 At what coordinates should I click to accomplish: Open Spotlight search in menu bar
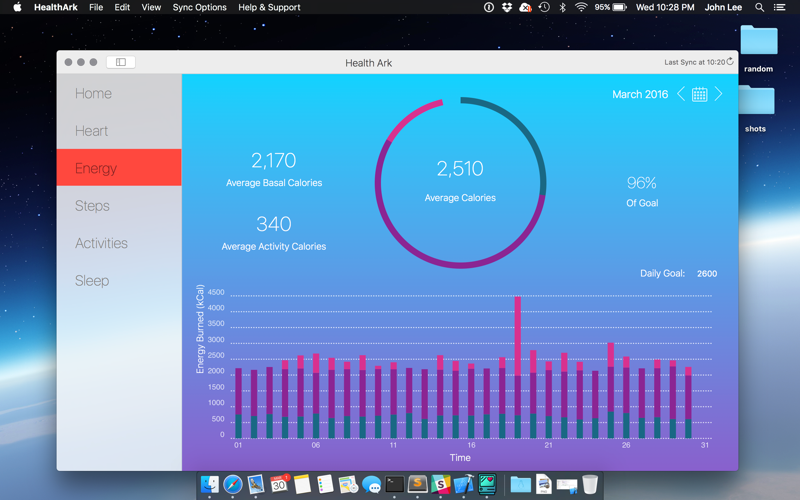point(760,7)
